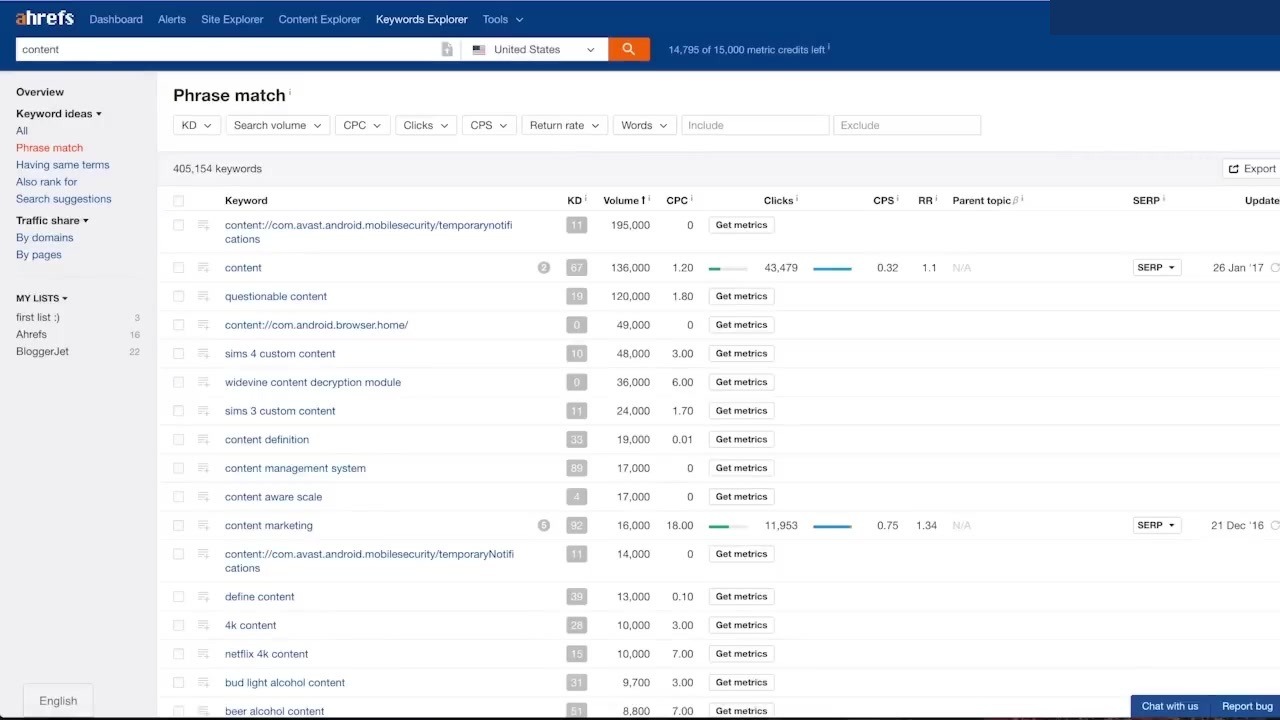
Task: Tick the select-all checkbox in table header
Action: (x=178, y=201)
